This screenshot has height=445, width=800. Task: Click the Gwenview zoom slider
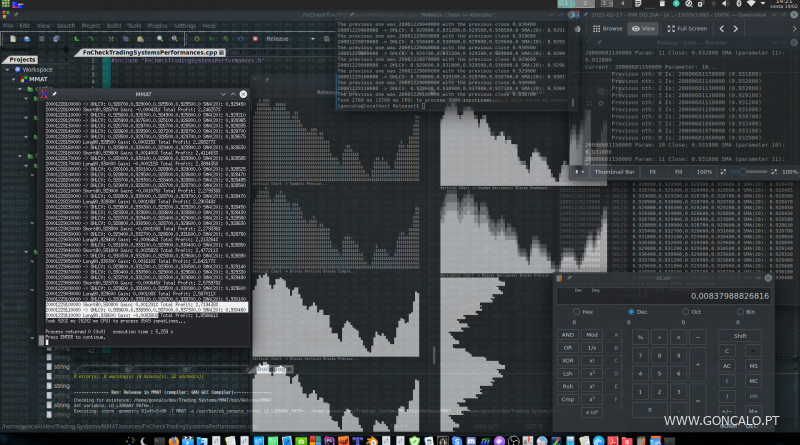tap(742, 172)
